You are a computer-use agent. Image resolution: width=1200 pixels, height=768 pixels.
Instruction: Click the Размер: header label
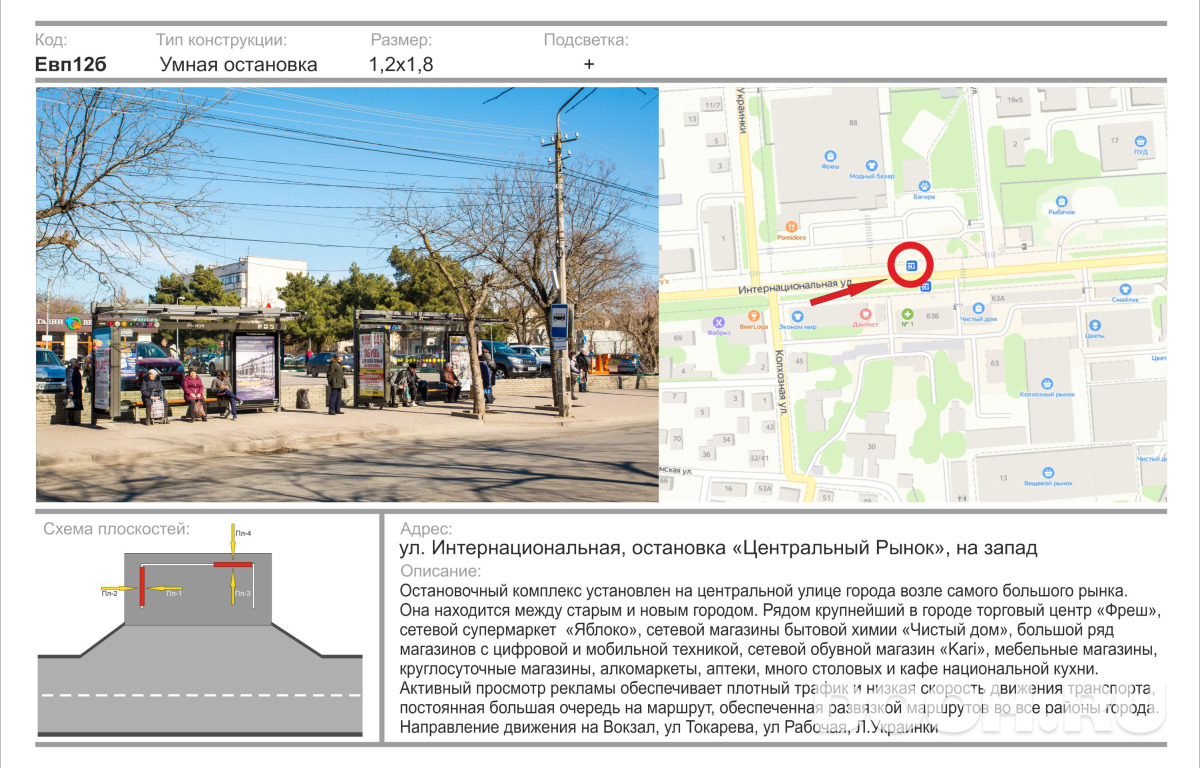(401, 40)
